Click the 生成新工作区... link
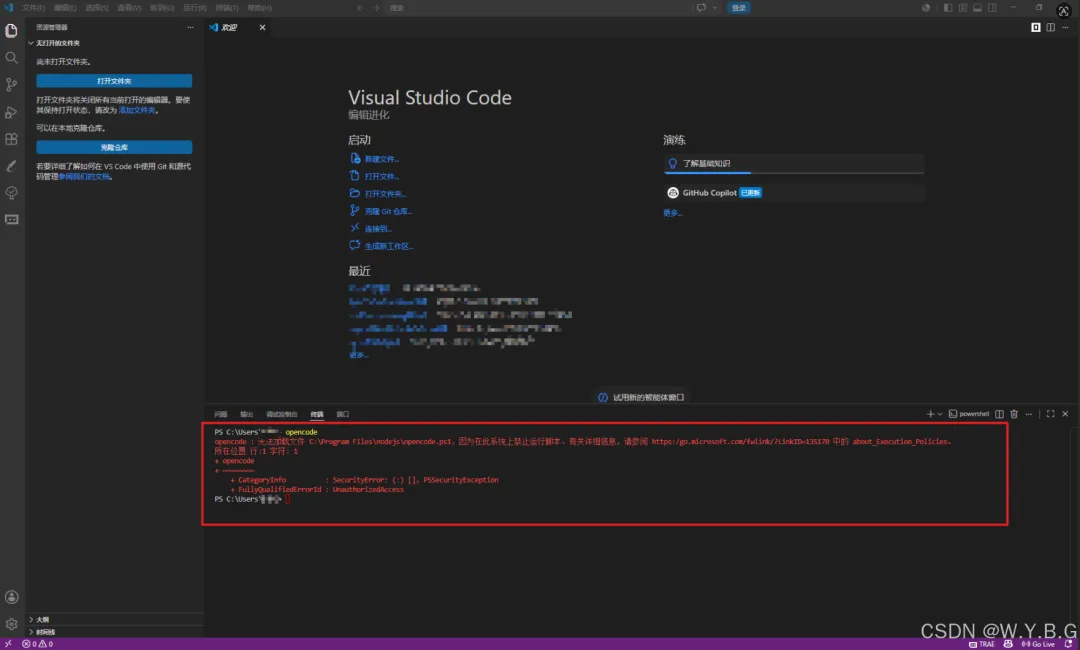The width and height of the screenshot is (1080, 650). click(x=382, y=246)
